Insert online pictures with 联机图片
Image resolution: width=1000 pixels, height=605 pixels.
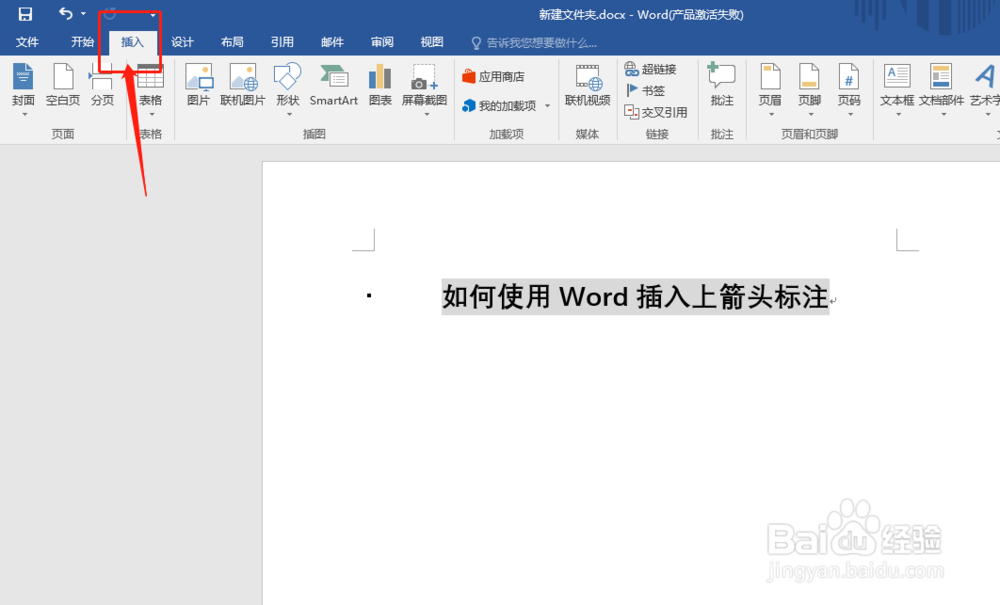click(242, 85)
